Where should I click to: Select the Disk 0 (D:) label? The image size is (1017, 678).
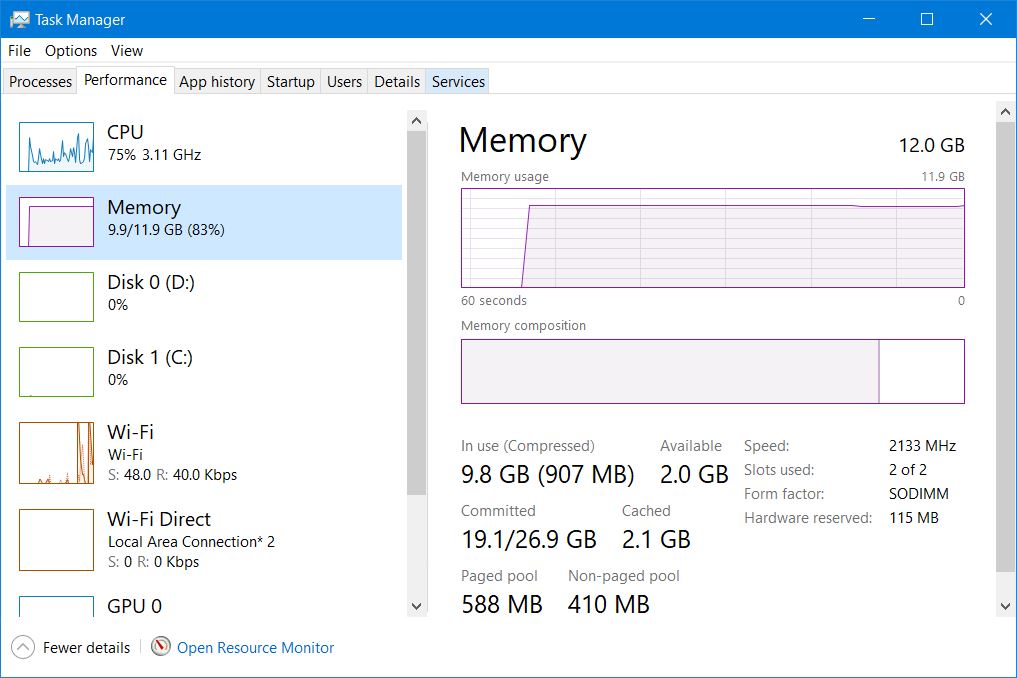pos(151,282)
